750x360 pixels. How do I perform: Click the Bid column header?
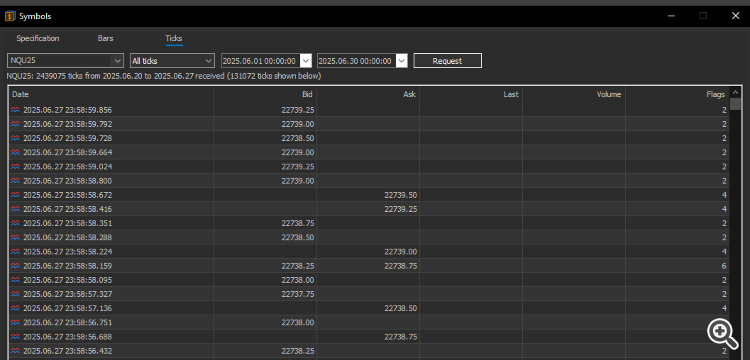[x=265, y=94]
